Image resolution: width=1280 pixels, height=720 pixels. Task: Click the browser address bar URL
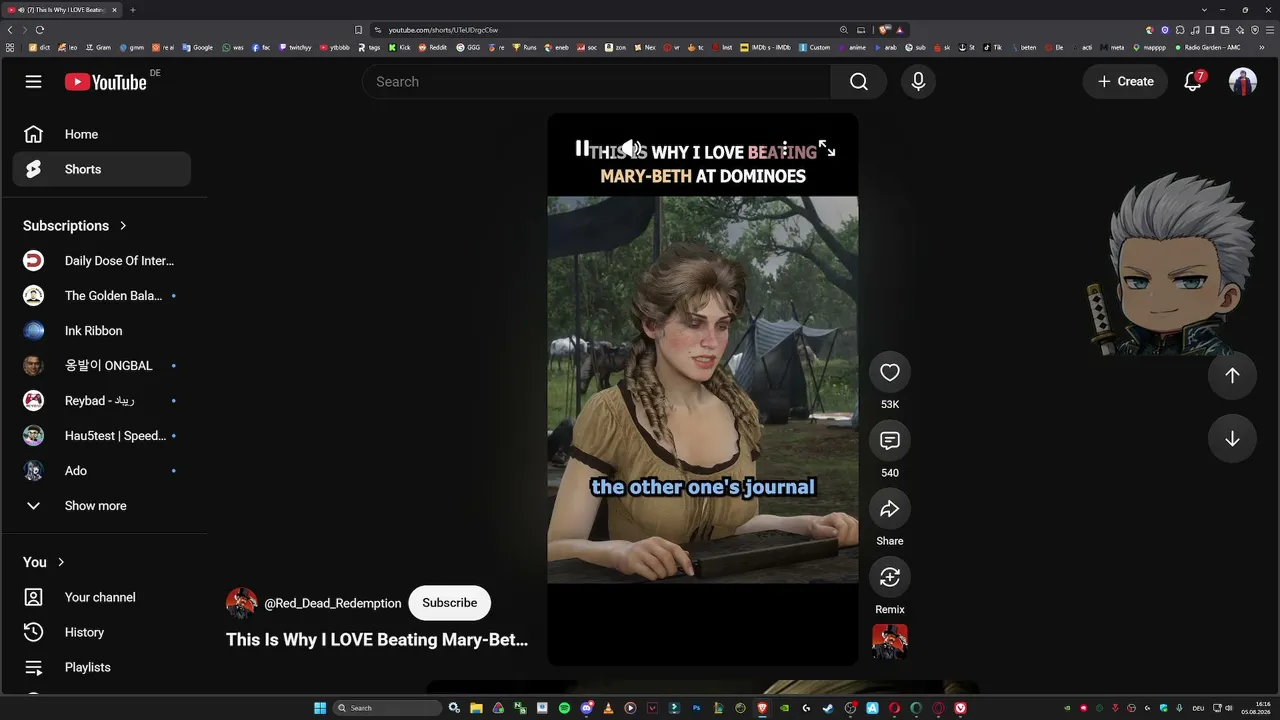tap(443, 30)
